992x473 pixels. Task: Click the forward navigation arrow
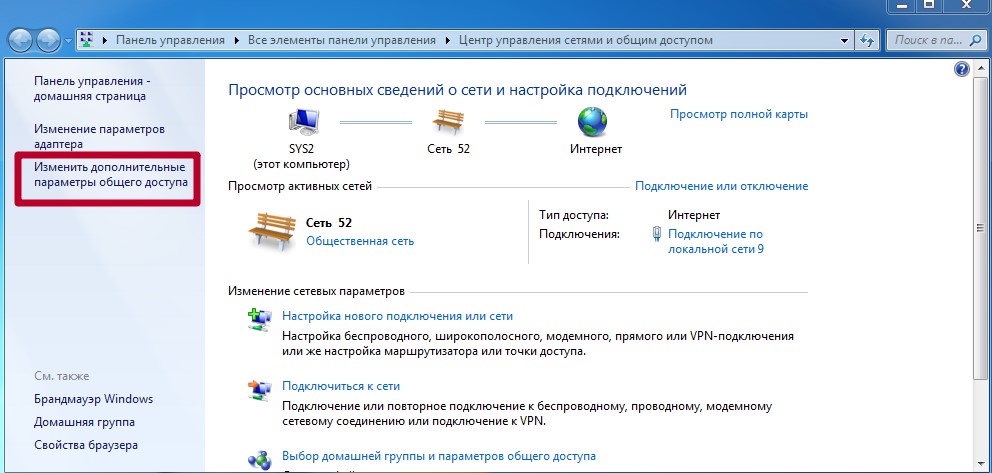pos(47,40)
